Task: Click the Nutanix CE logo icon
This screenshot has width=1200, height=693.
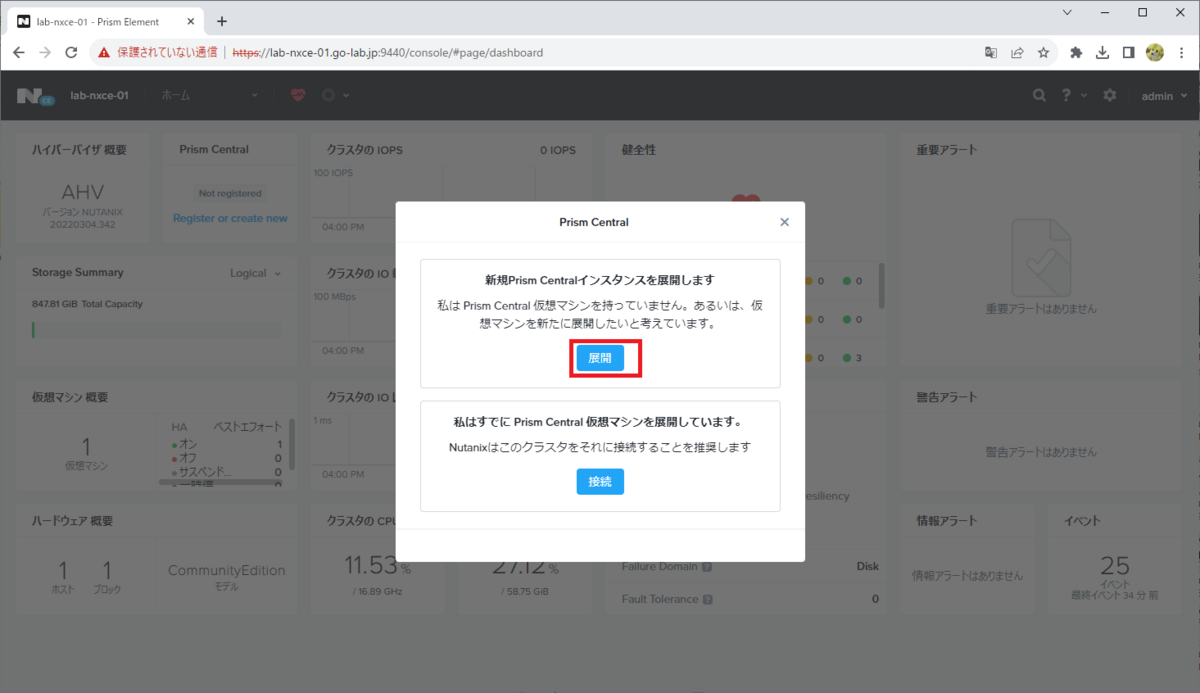Action: [38, 96]
